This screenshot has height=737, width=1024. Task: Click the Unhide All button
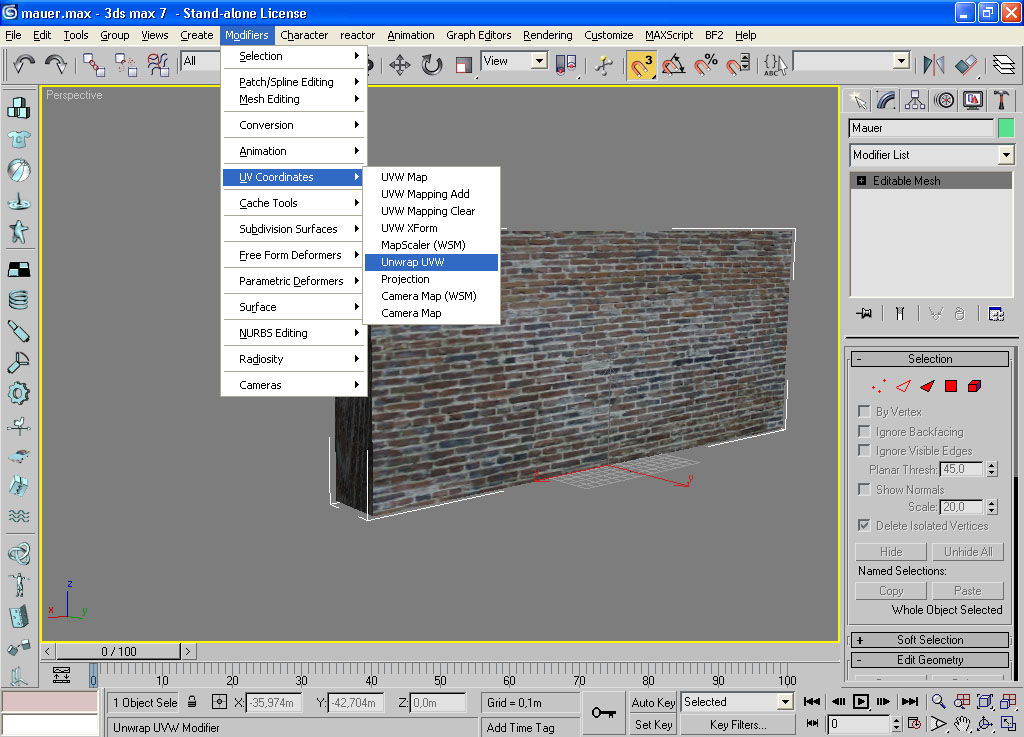pyautogui.click(x=968, y=552)
